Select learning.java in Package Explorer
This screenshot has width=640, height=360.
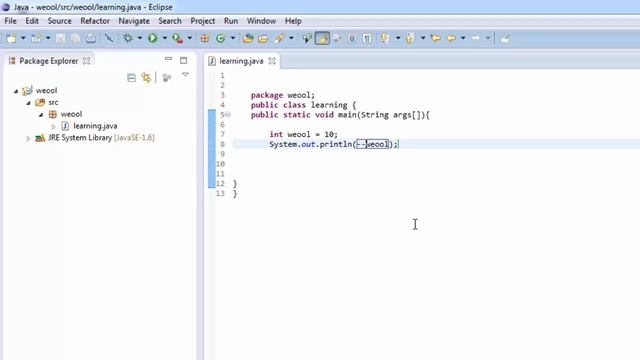click(95, 126)
